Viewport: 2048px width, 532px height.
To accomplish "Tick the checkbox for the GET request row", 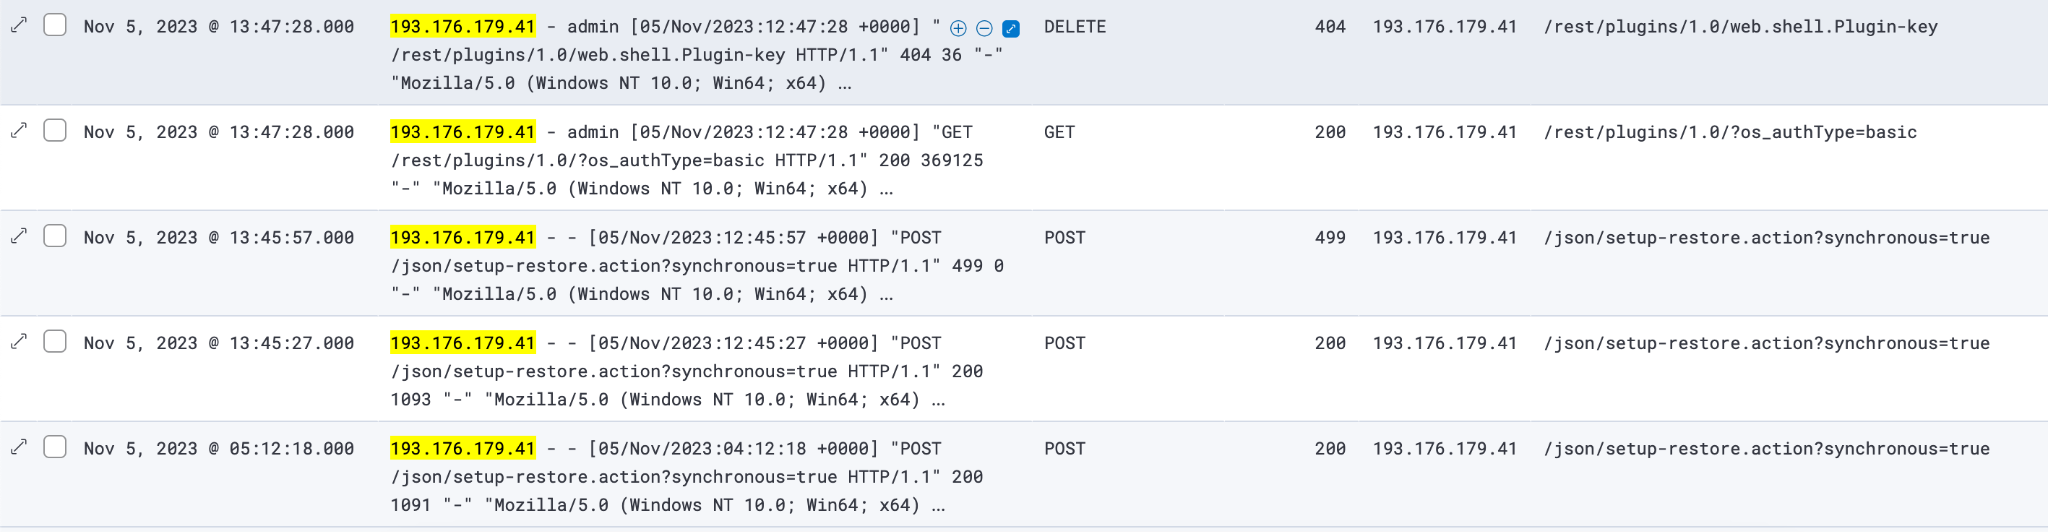I will click(55, 130).
